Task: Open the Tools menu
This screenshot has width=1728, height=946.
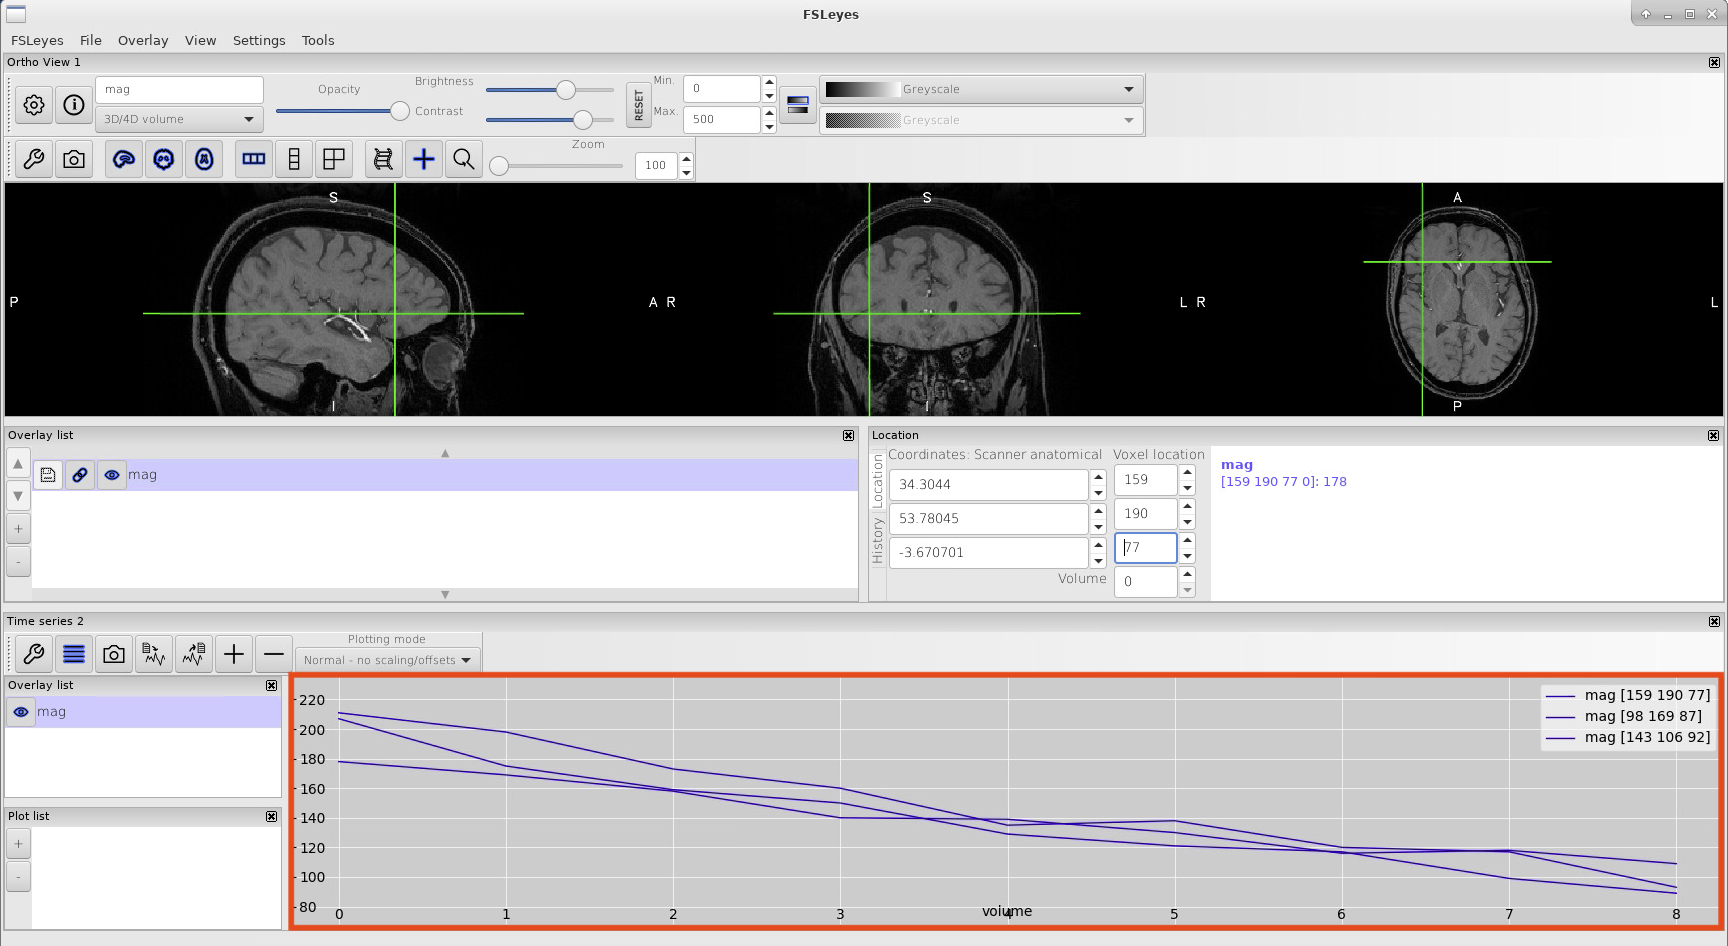Action: click(318, 40)
